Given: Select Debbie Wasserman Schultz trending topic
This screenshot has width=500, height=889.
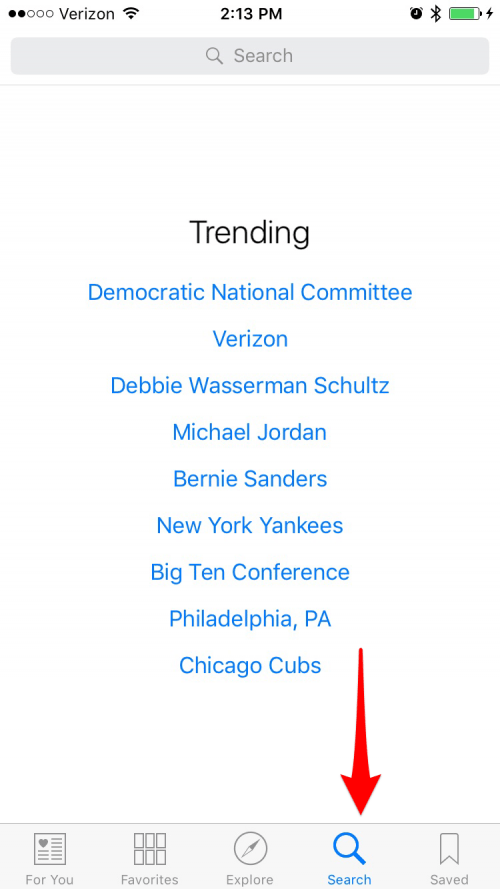Looking at the screenshot, I should [250, 386].
